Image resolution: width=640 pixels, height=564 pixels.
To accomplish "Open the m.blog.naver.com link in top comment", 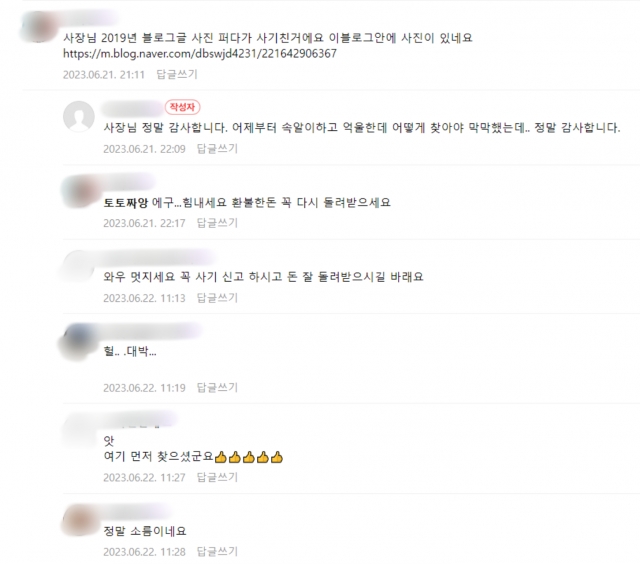I will [x=200, y=53].
